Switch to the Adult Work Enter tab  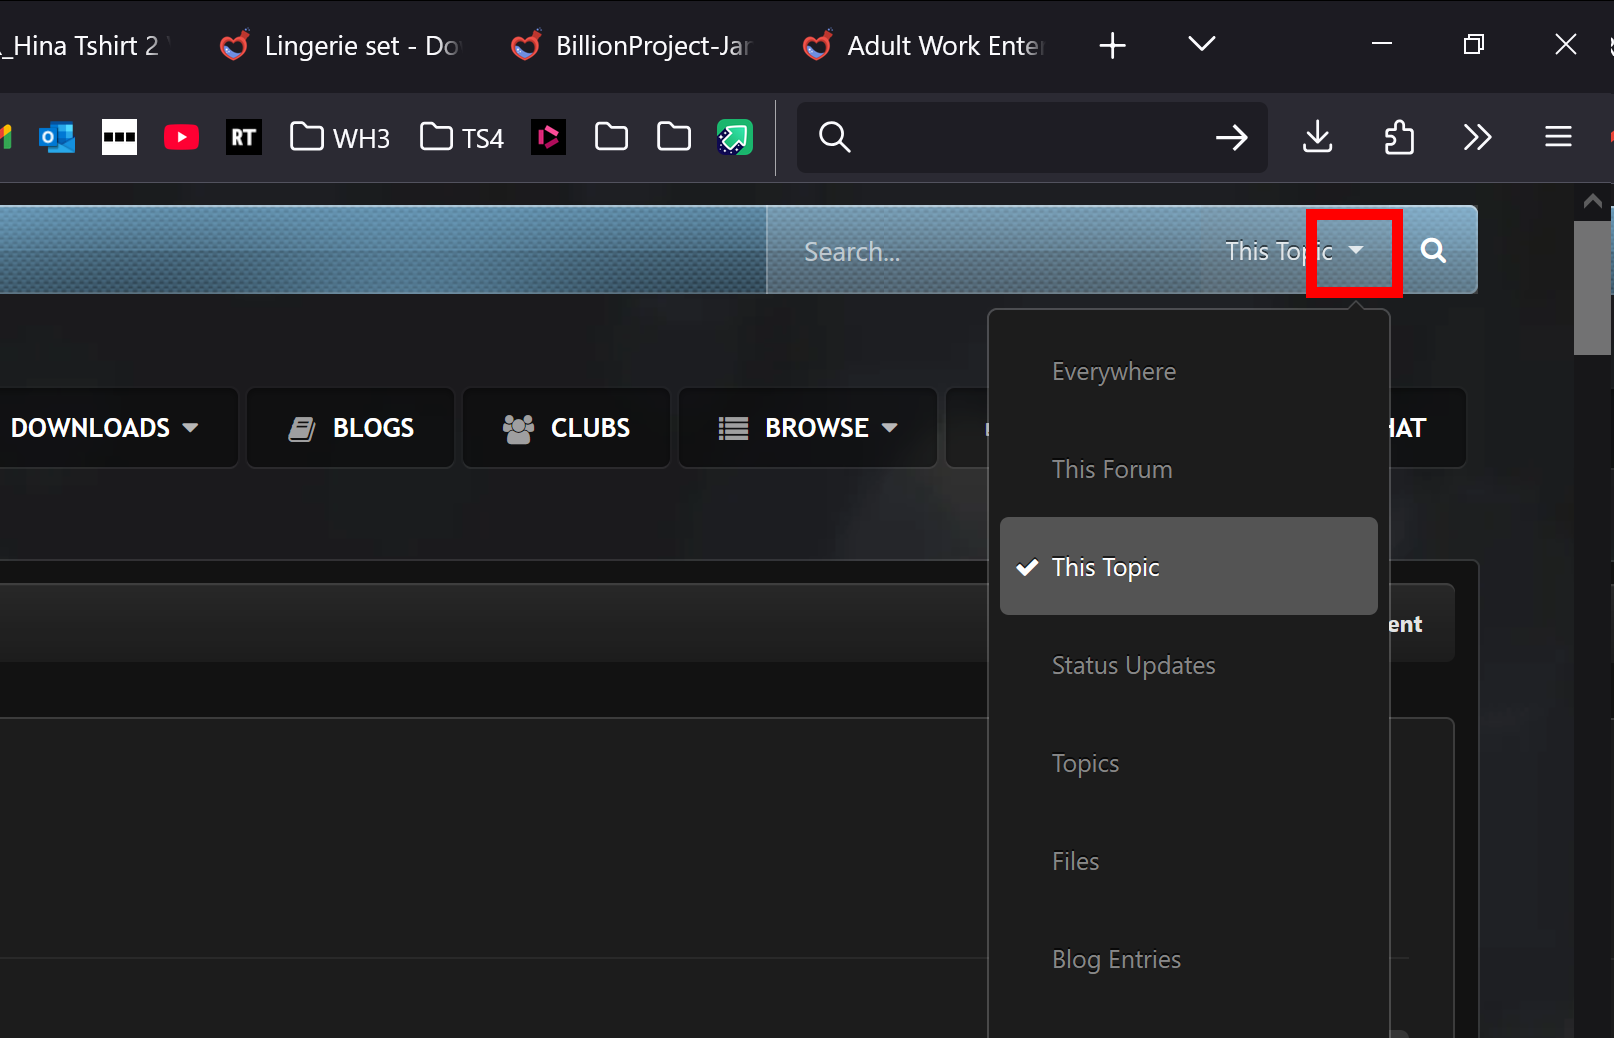[x=925, y=46]
